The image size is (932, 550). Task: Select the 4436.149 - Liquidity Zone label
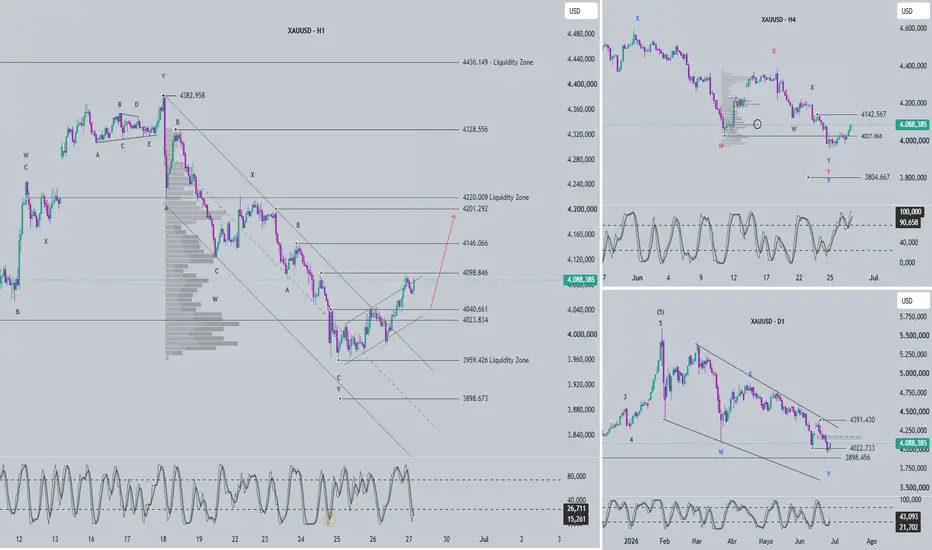pos(498,62)
